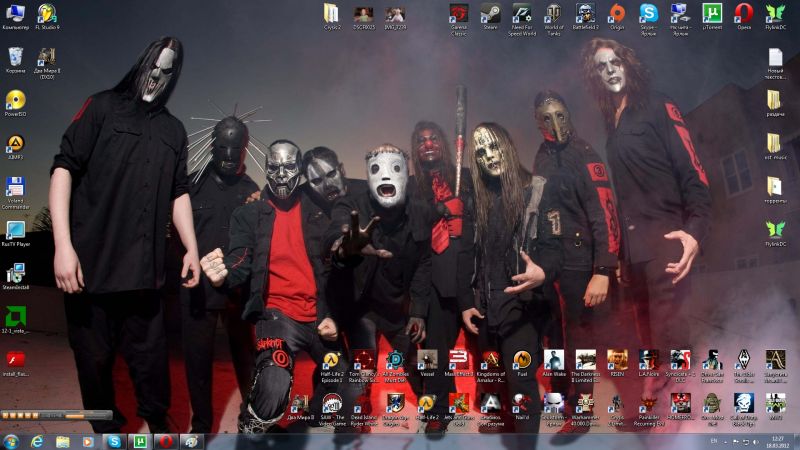Launch Два Мира II (DX10) shortcut
The image size is (800, 450).
tap(47, 63)
